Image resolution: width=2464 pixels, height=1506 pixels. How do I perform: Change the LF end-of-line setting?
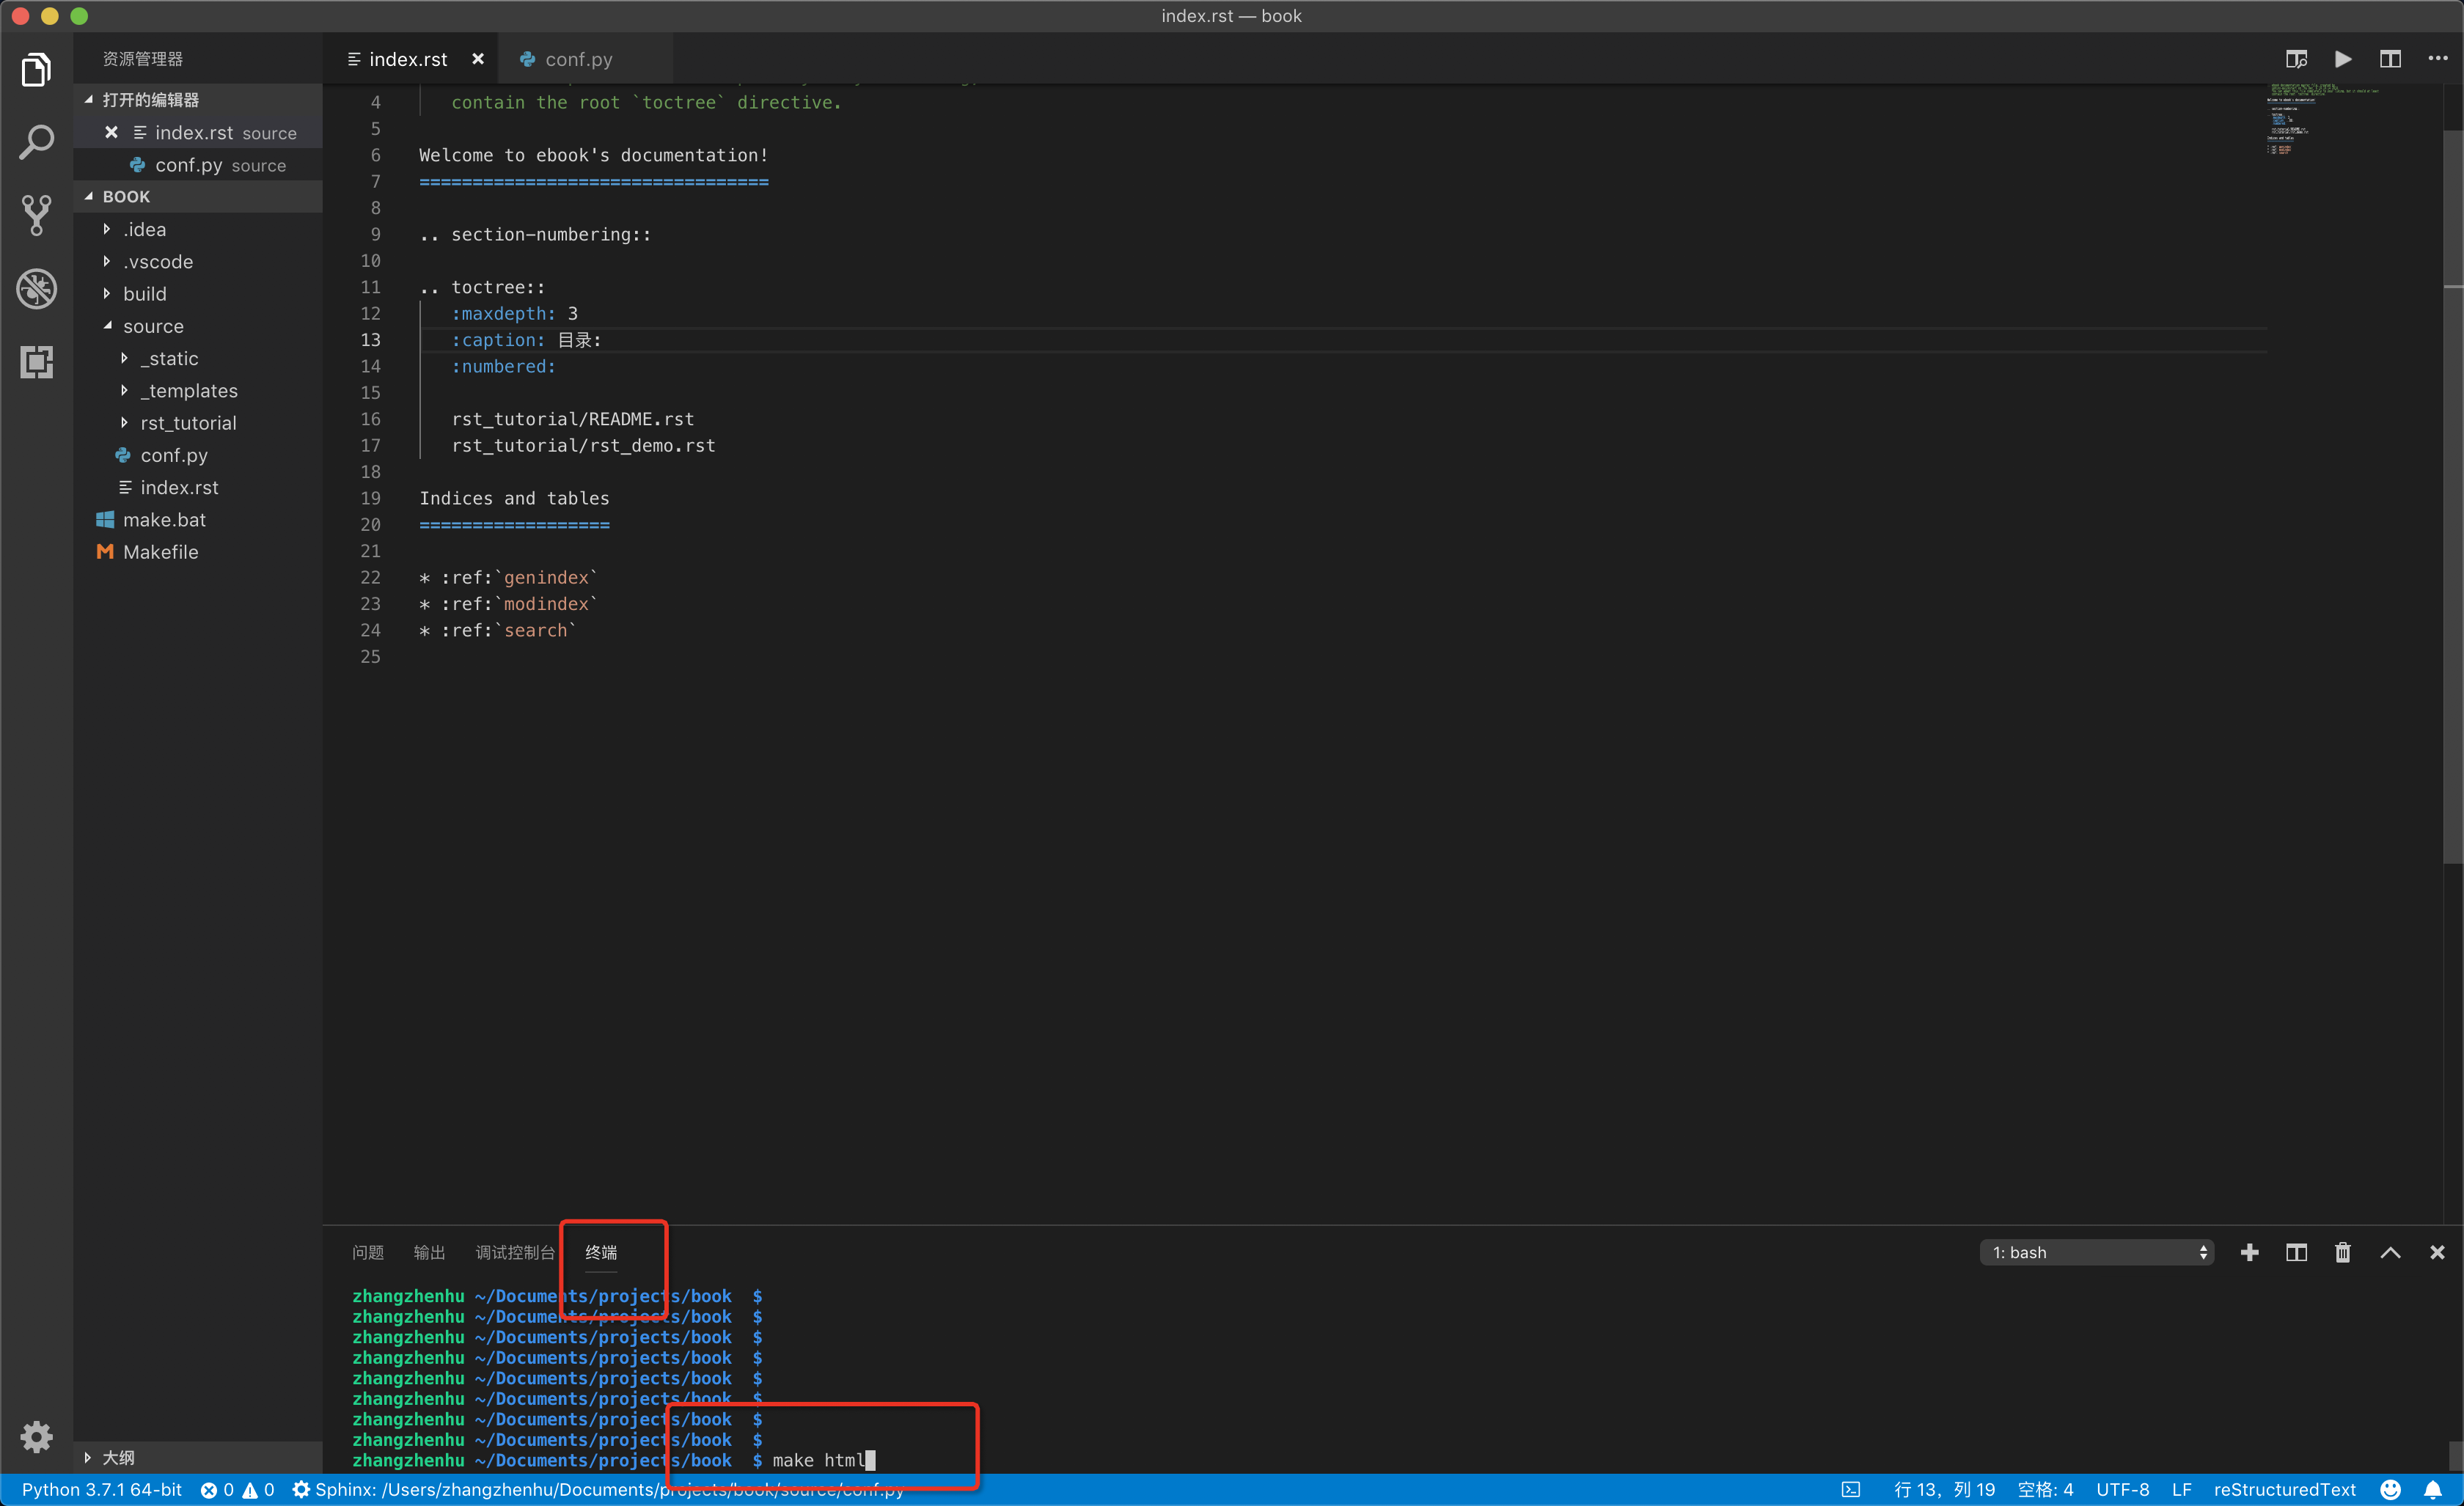(x=2182, y=1490)
